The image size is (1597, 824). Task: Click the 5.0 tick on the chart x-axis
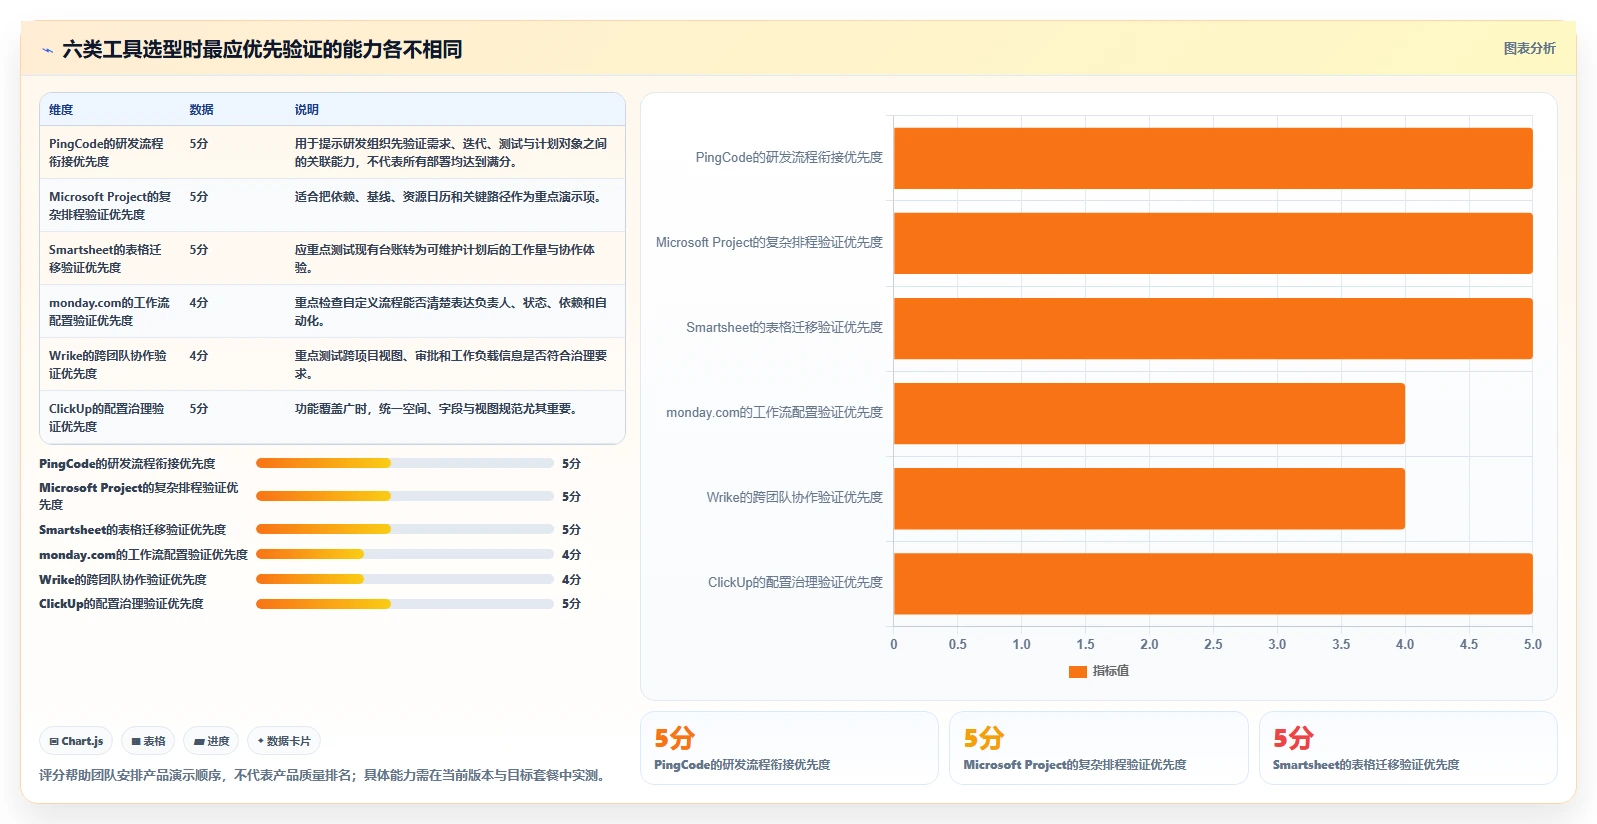tap(1533, 645)
